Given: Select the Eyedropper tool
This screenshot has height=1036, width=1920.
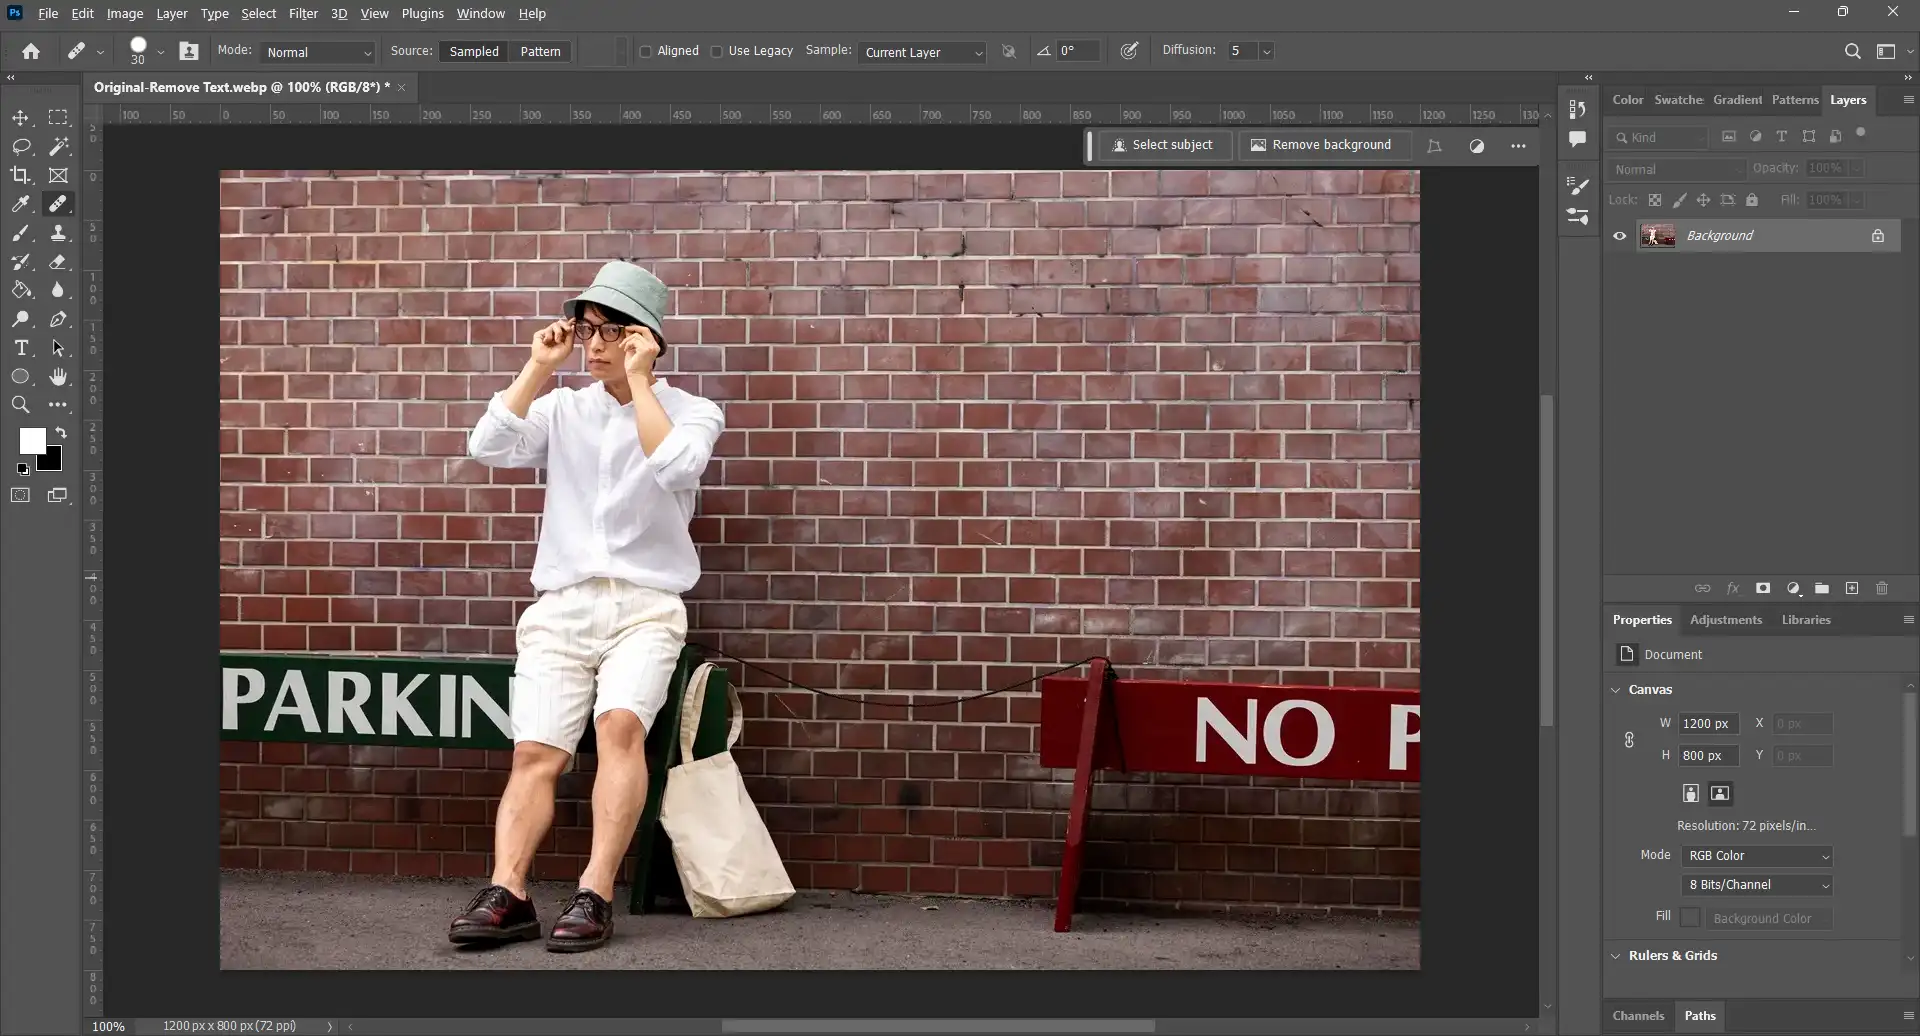Looking at the screenshot, I should [x=20, y=204].
